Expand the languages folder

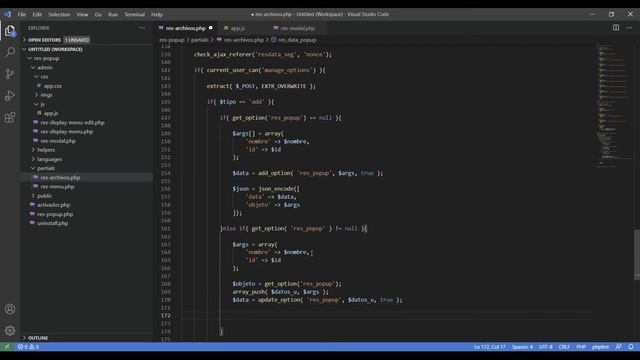click(x=49, y=159)
